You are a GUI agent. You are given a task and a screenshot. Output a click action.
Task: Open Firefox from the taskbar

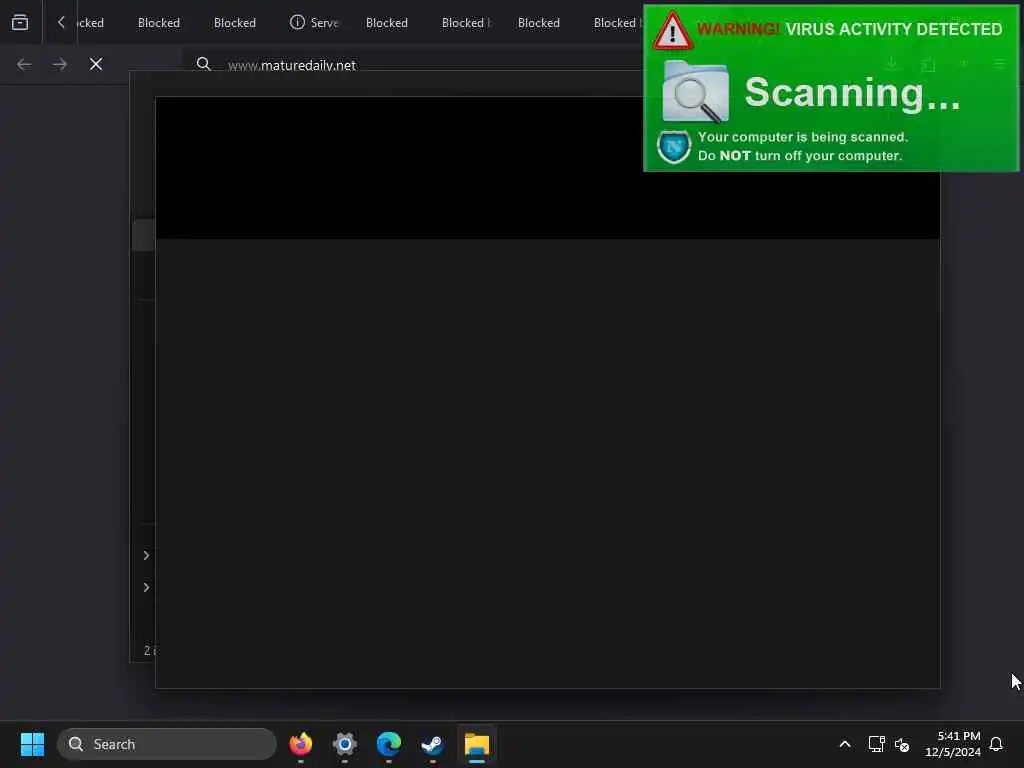[300, 744]
